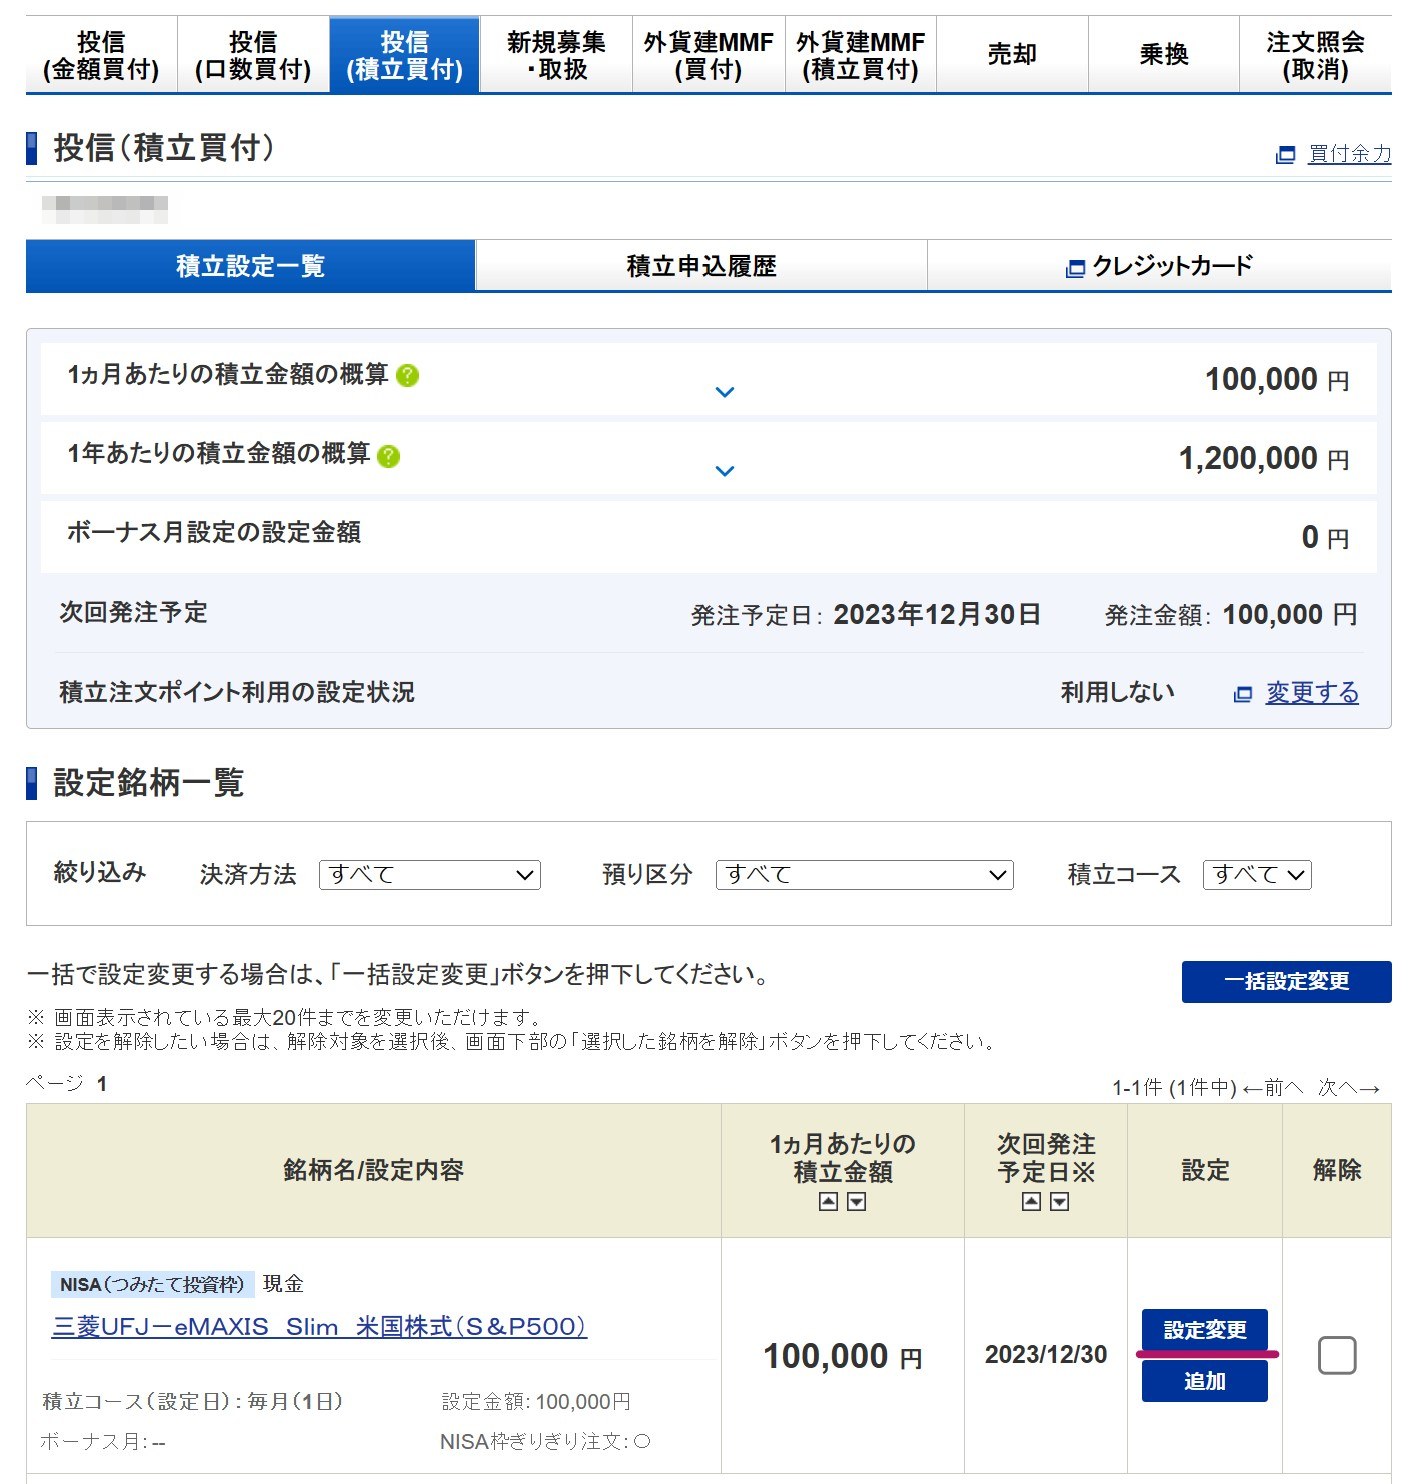Tick the 解除 checkbox for eMAXIS Slim
Viewport: 1408px width, 1484px height.
point(1337,1356)
